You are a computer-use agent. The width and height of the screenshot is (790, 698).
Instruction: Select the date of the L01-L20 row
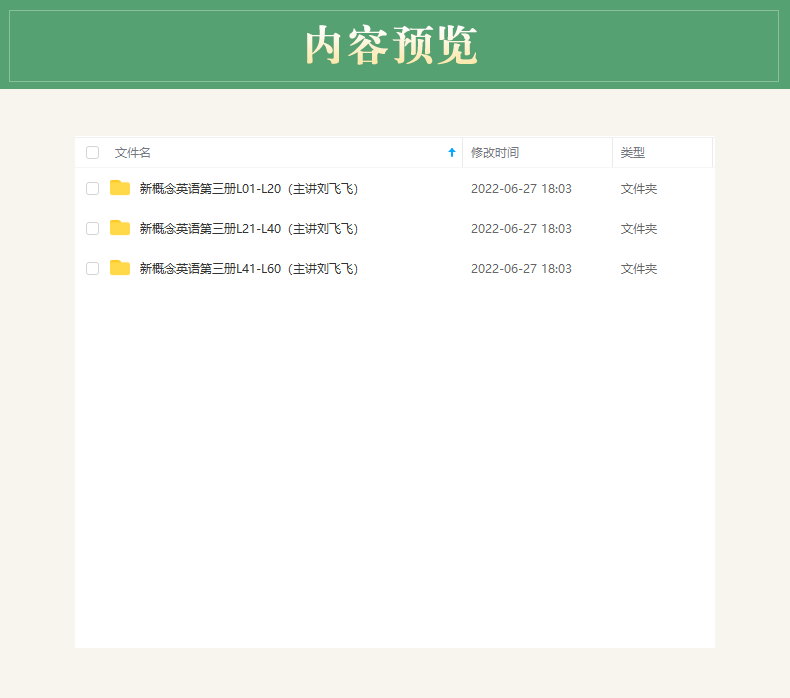coord(521,189)
